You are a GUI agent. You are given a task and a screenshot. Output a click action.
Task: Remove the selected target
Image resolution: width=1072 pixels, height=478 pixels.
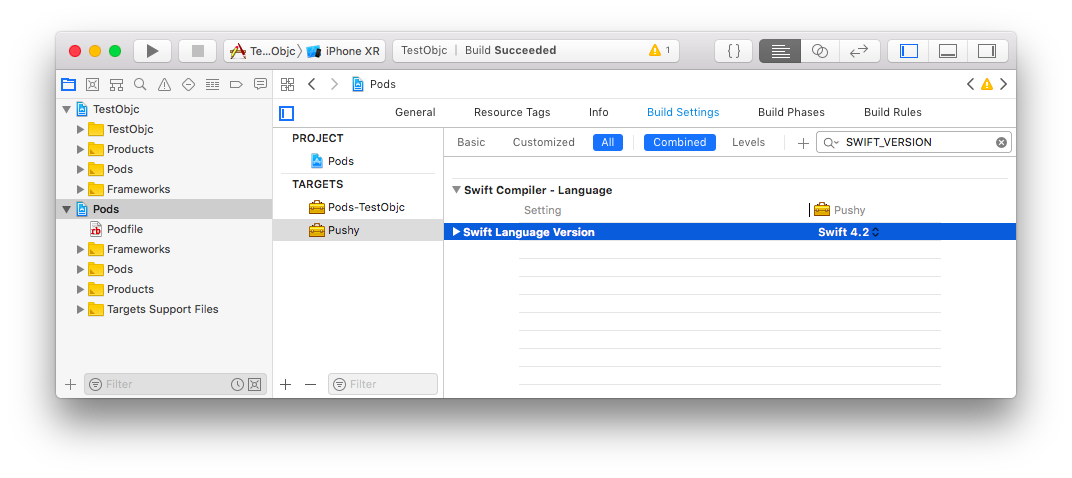(x=310, y=384)
